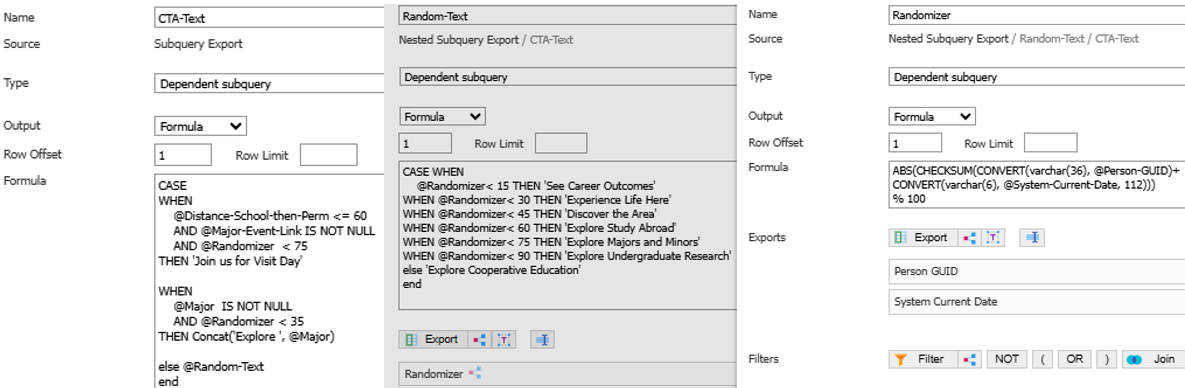Click 'Discover the Area' formula line
The width and height of the screenshot is (1185, 388).
[530, 214]
